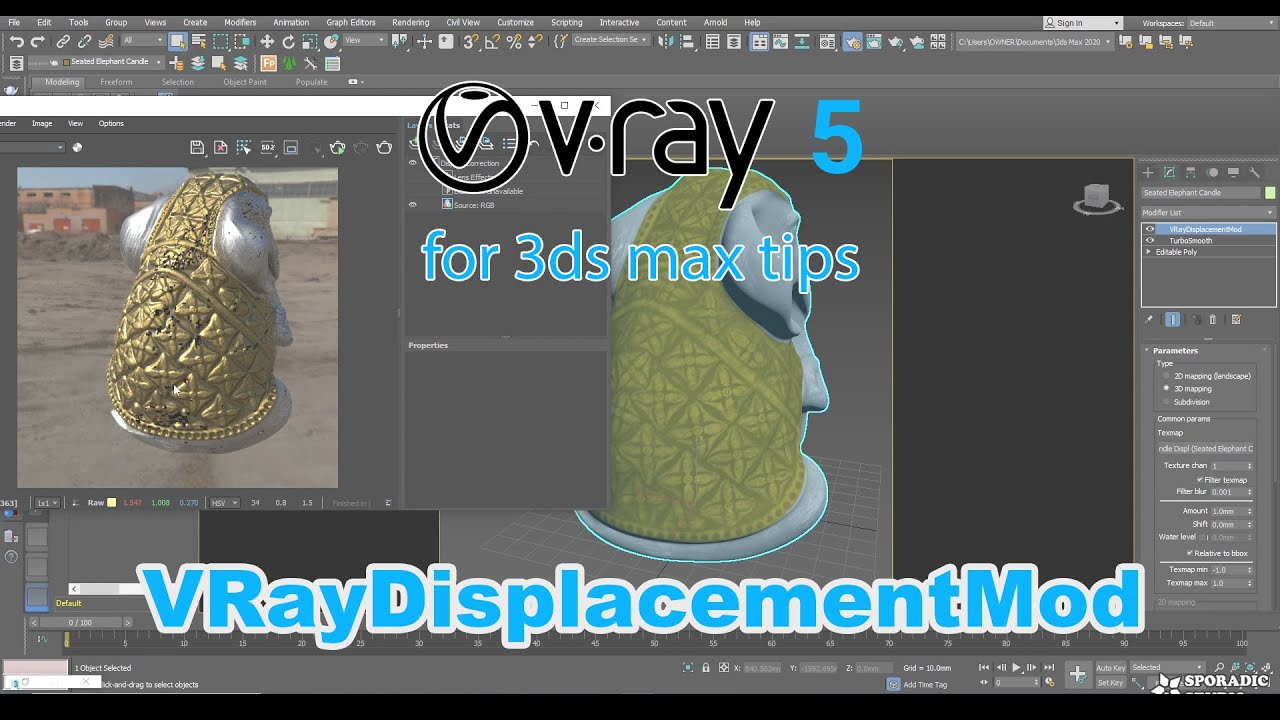
Task: Open the Modifiers menu
Action: [x=240, y=22]
